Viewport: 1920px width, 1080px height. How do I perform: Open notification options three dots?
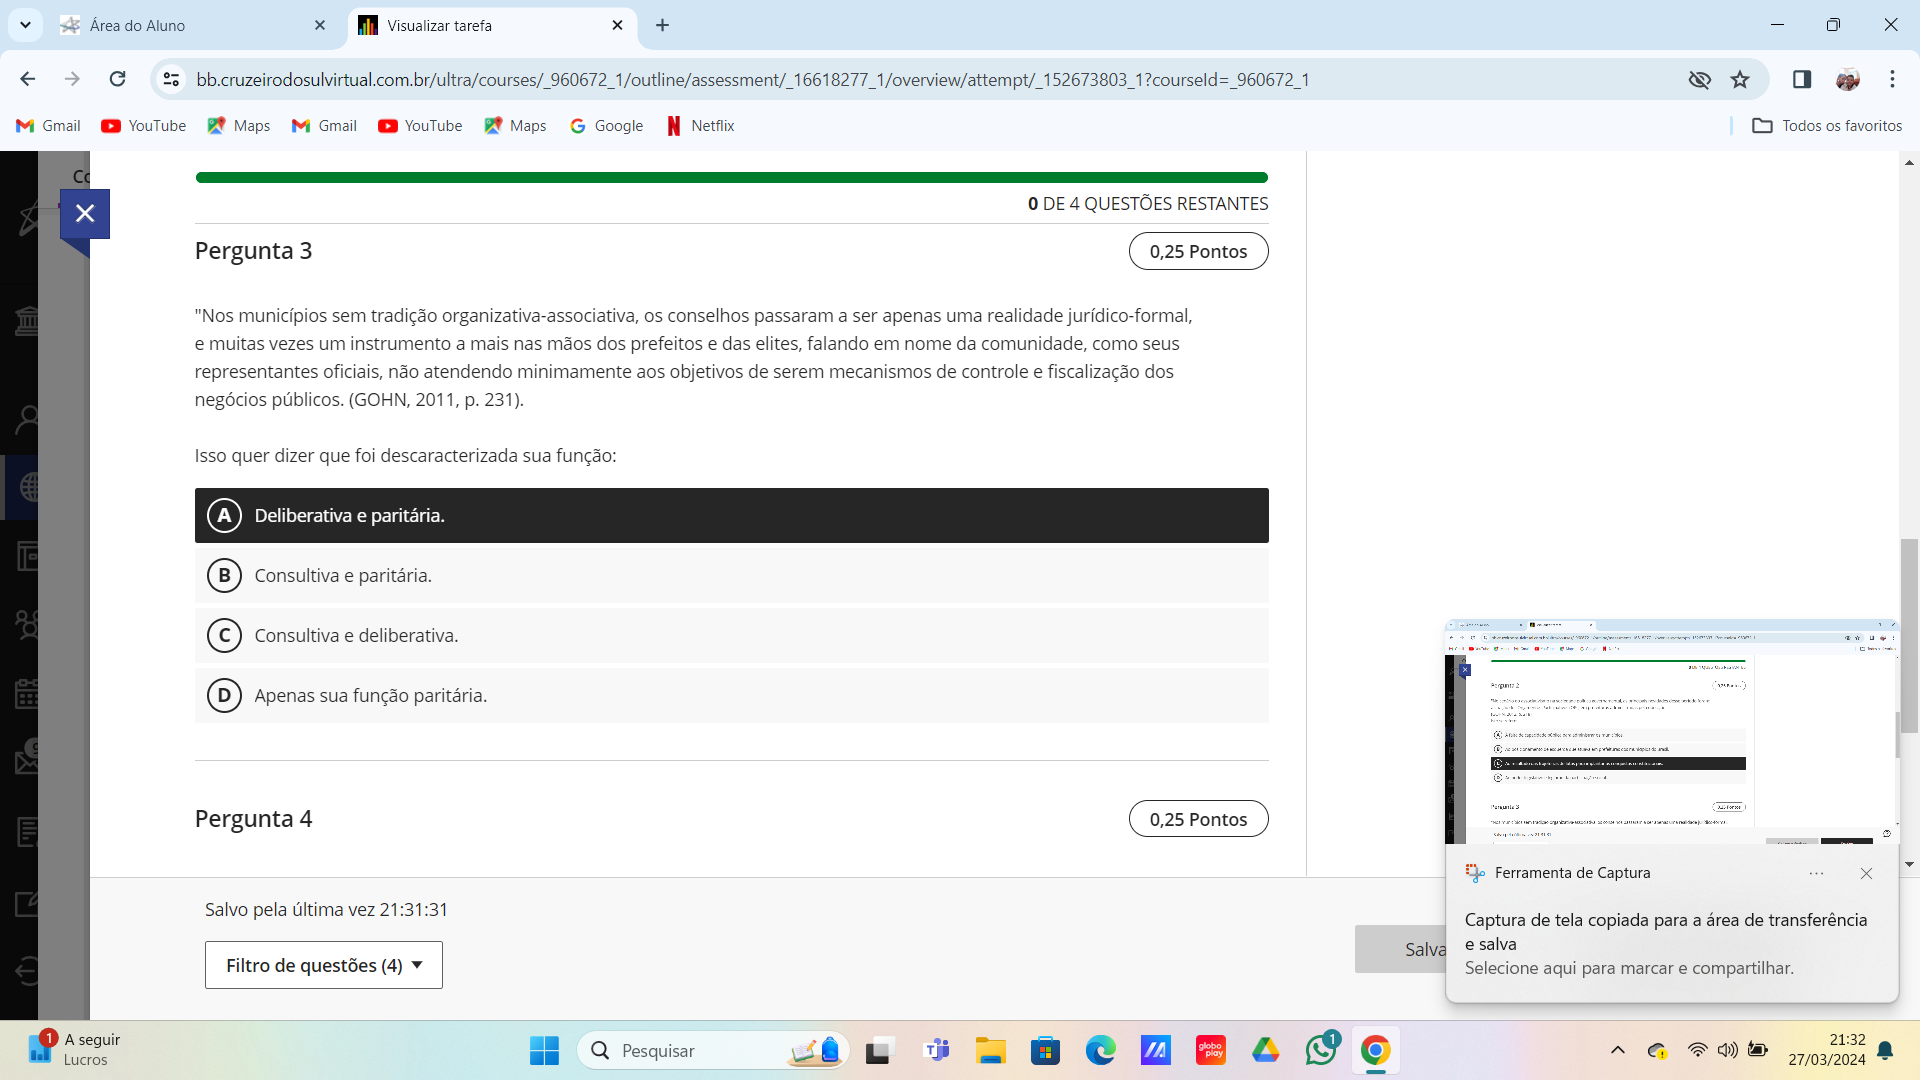1816,873
